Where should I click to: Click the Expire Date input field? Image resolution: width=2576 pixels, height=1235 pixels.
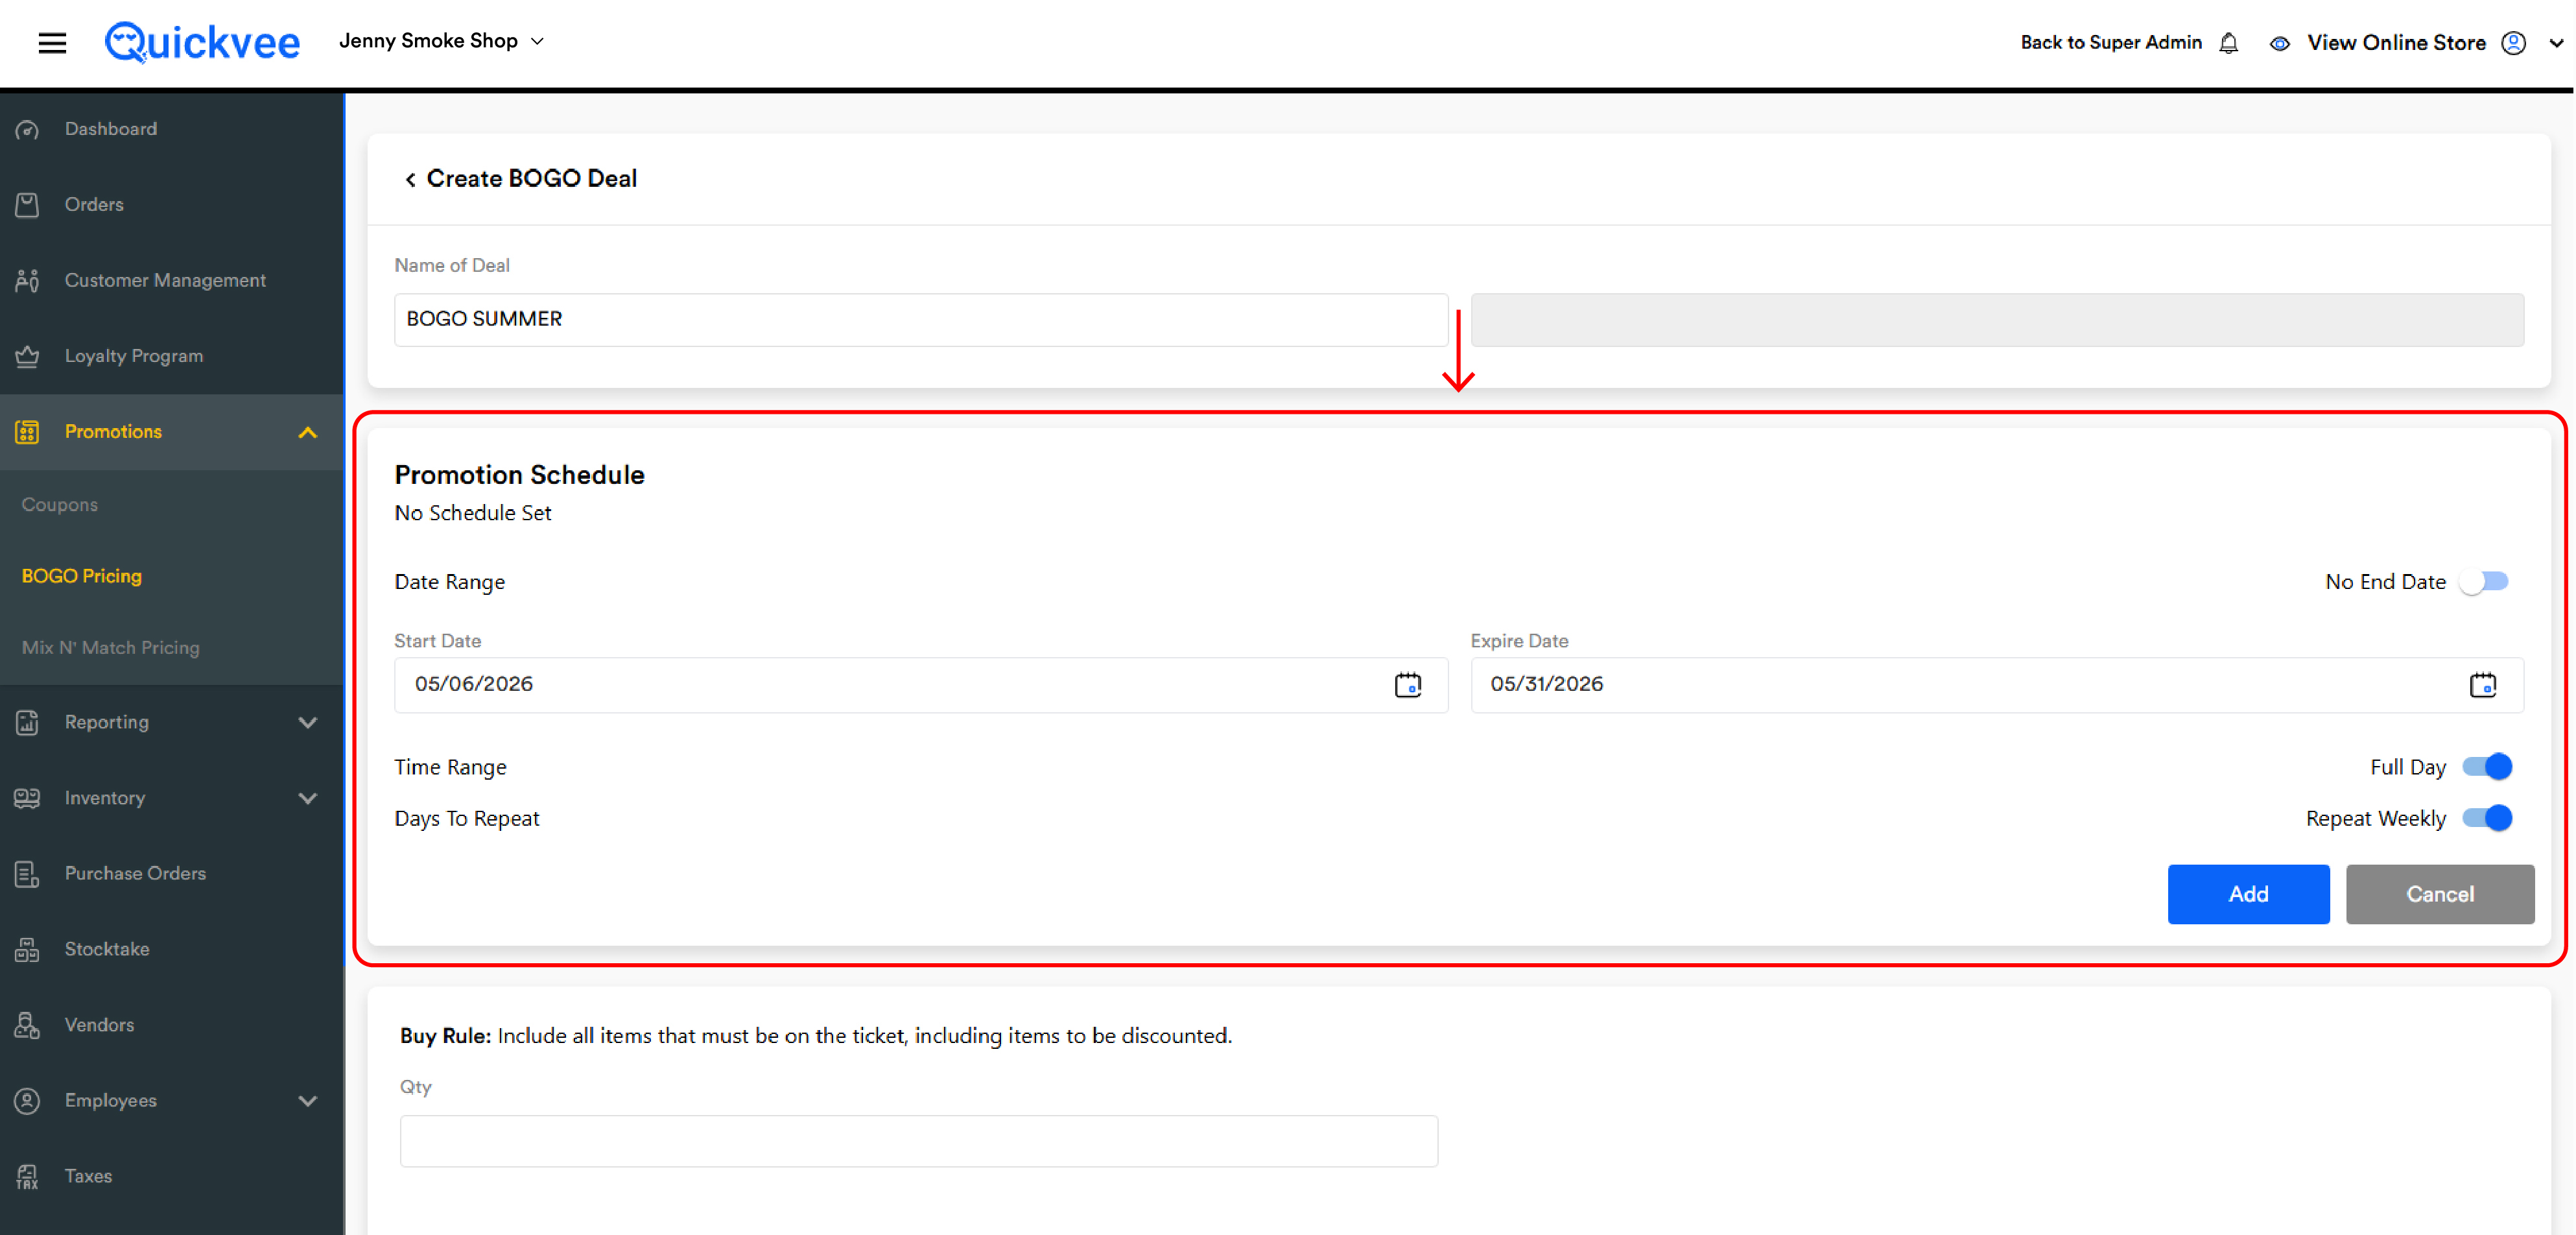[1996, 685]
